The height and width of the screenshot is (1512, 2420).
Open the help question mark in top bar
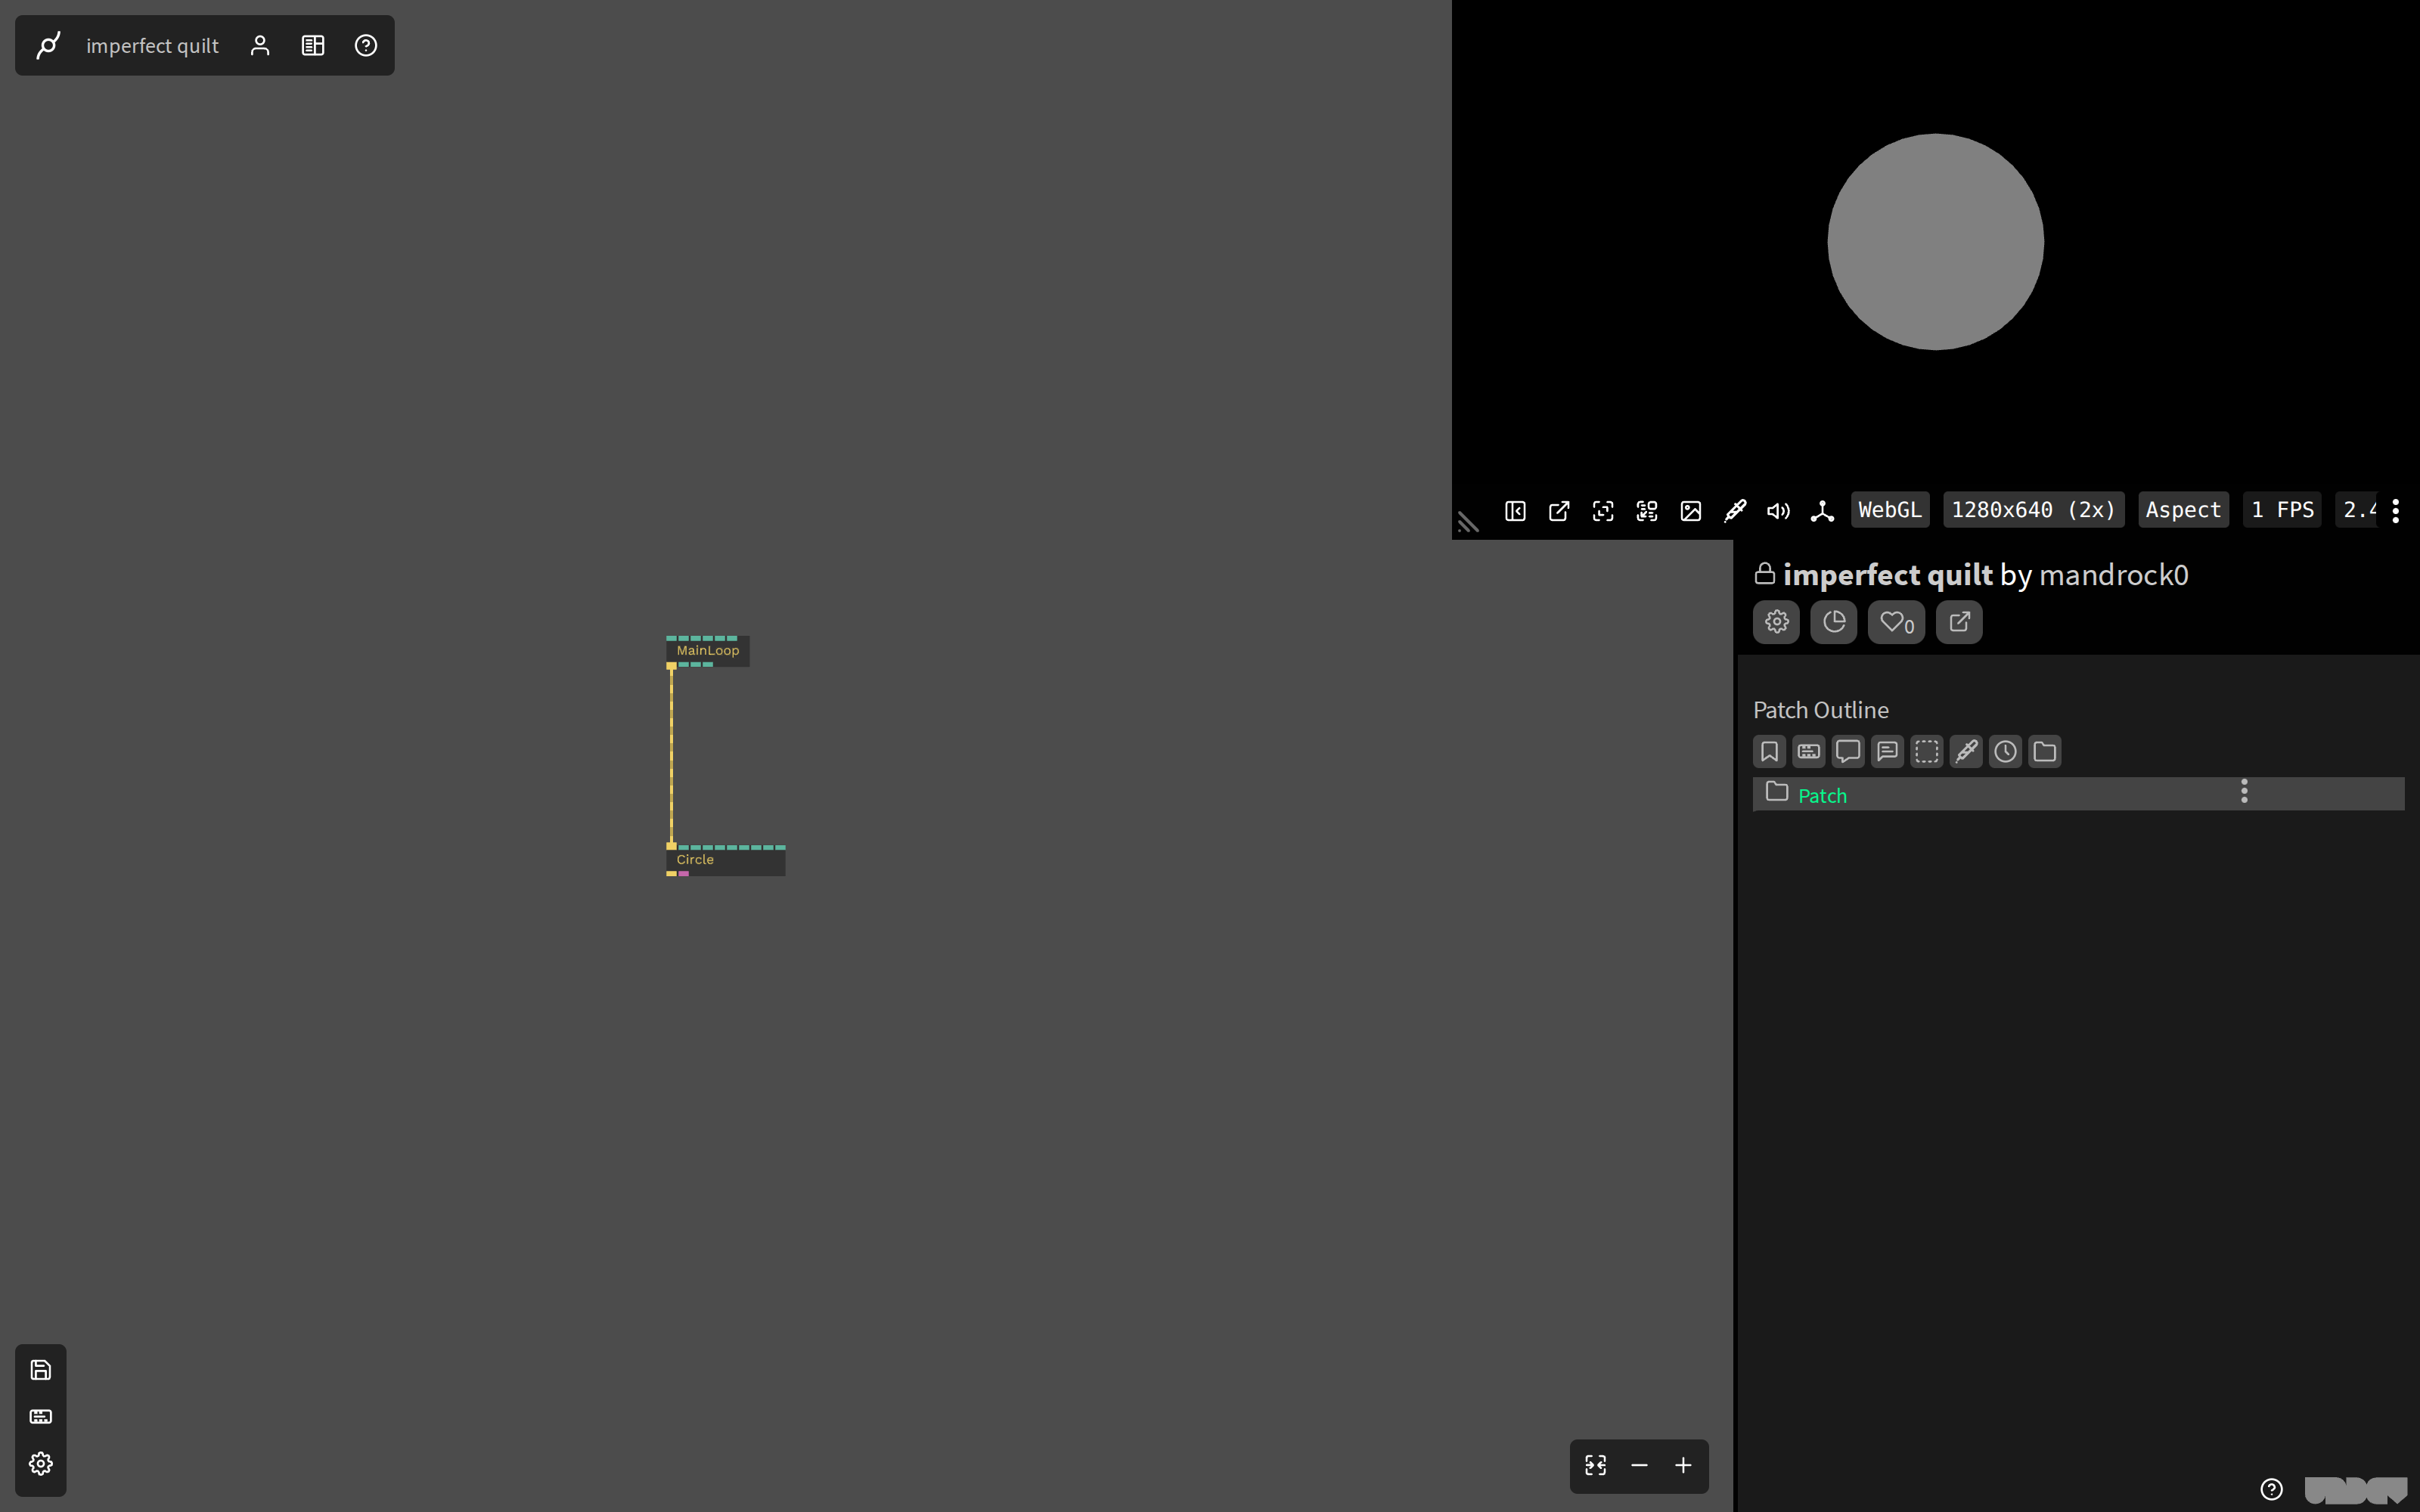pyautogui.click(x=366, y=45)
